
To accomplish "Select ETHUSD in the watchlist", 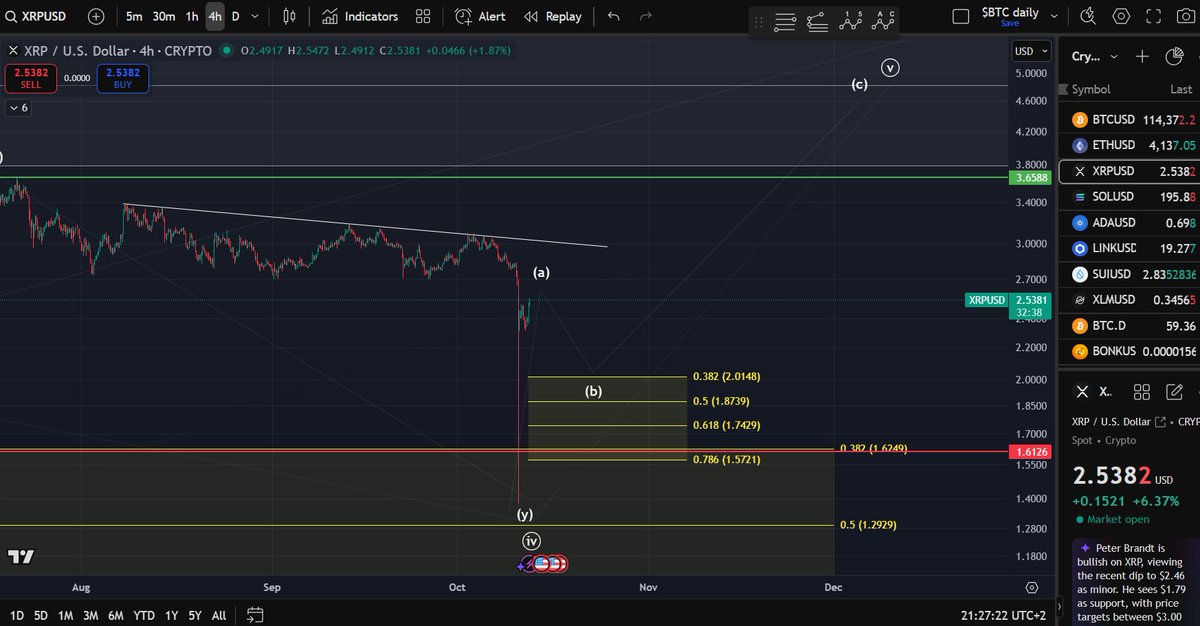I will (x=1131, y=145).
